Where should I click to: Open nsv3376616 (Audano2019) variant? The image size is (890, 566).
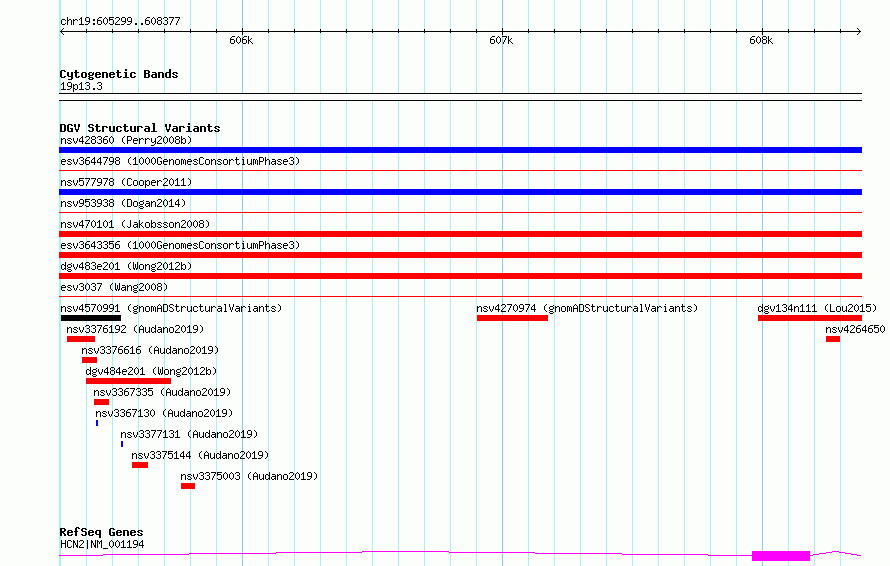tap(150, 350)
